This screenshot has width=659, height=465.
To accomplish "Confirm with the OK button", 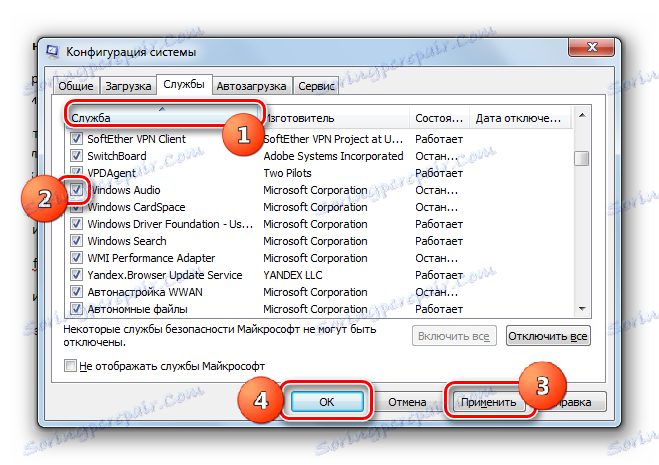I will tap(327, 402).
